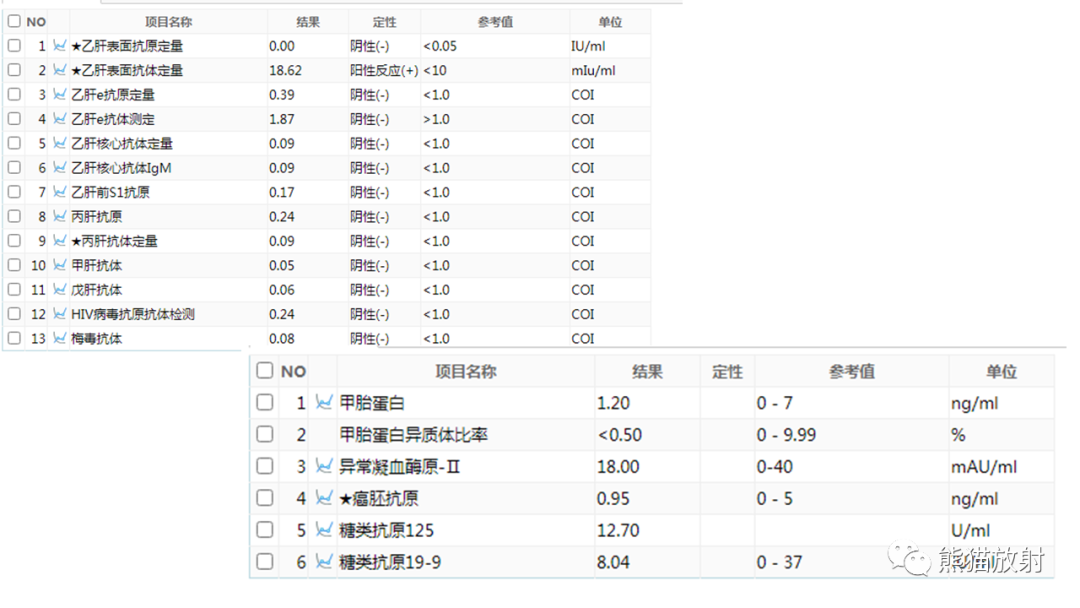The width and height of the screenshot is (1080, 608).
Task: Tick select-all checkbox in tumor marker table header
Action: pyautogui.click(x=264, y=370)
